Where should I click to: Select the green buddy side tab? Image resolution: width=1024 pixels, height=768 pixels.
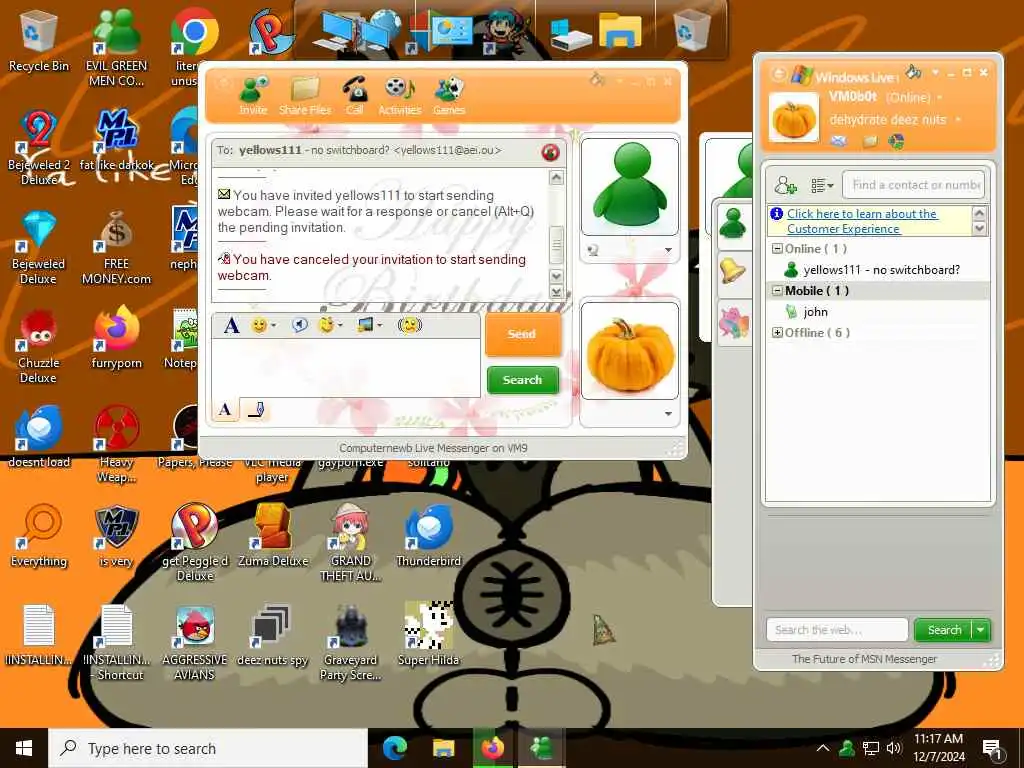[733, 225]
